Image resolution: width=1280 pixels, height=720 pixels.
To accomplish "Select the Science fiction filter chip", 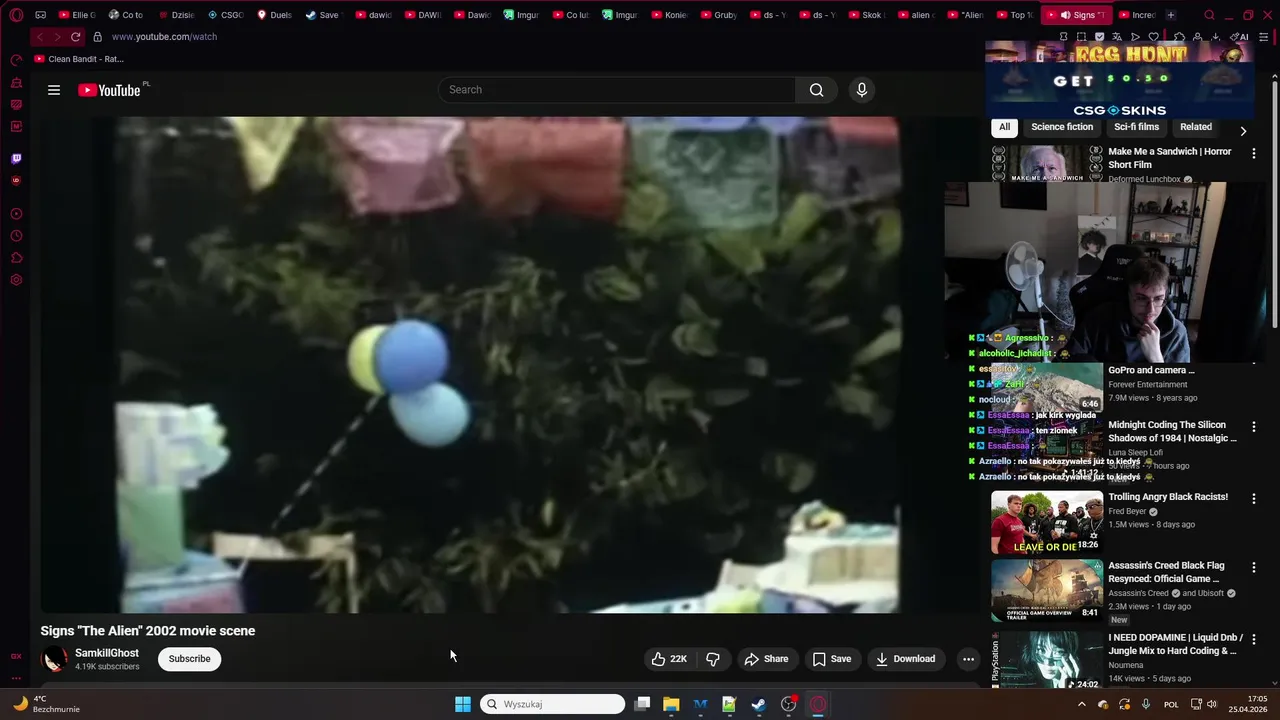I will (1062, 127).
